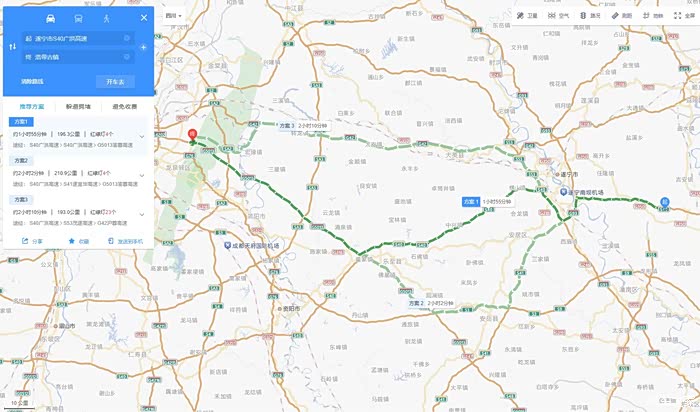Choose the walking mode icon
Image resolution: width=700 pixels, height=412 pixels.
pos(106,18)
